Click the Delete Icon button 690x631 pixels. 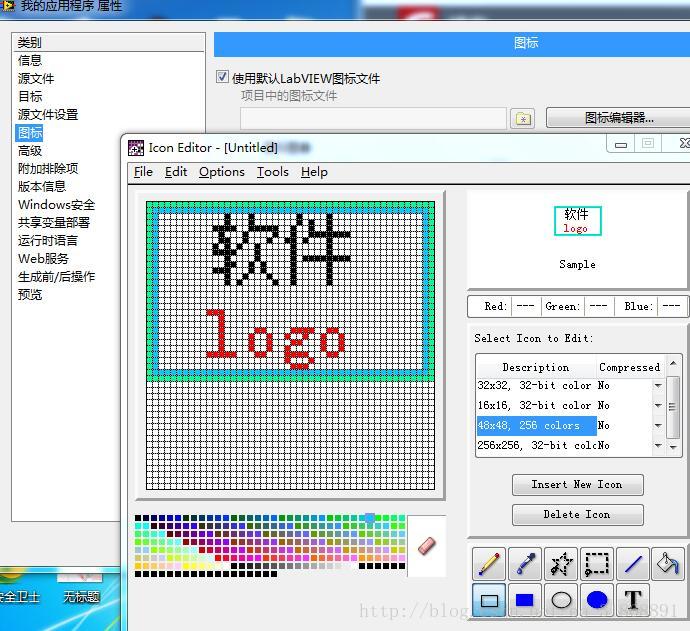click(x=577, y=514)
